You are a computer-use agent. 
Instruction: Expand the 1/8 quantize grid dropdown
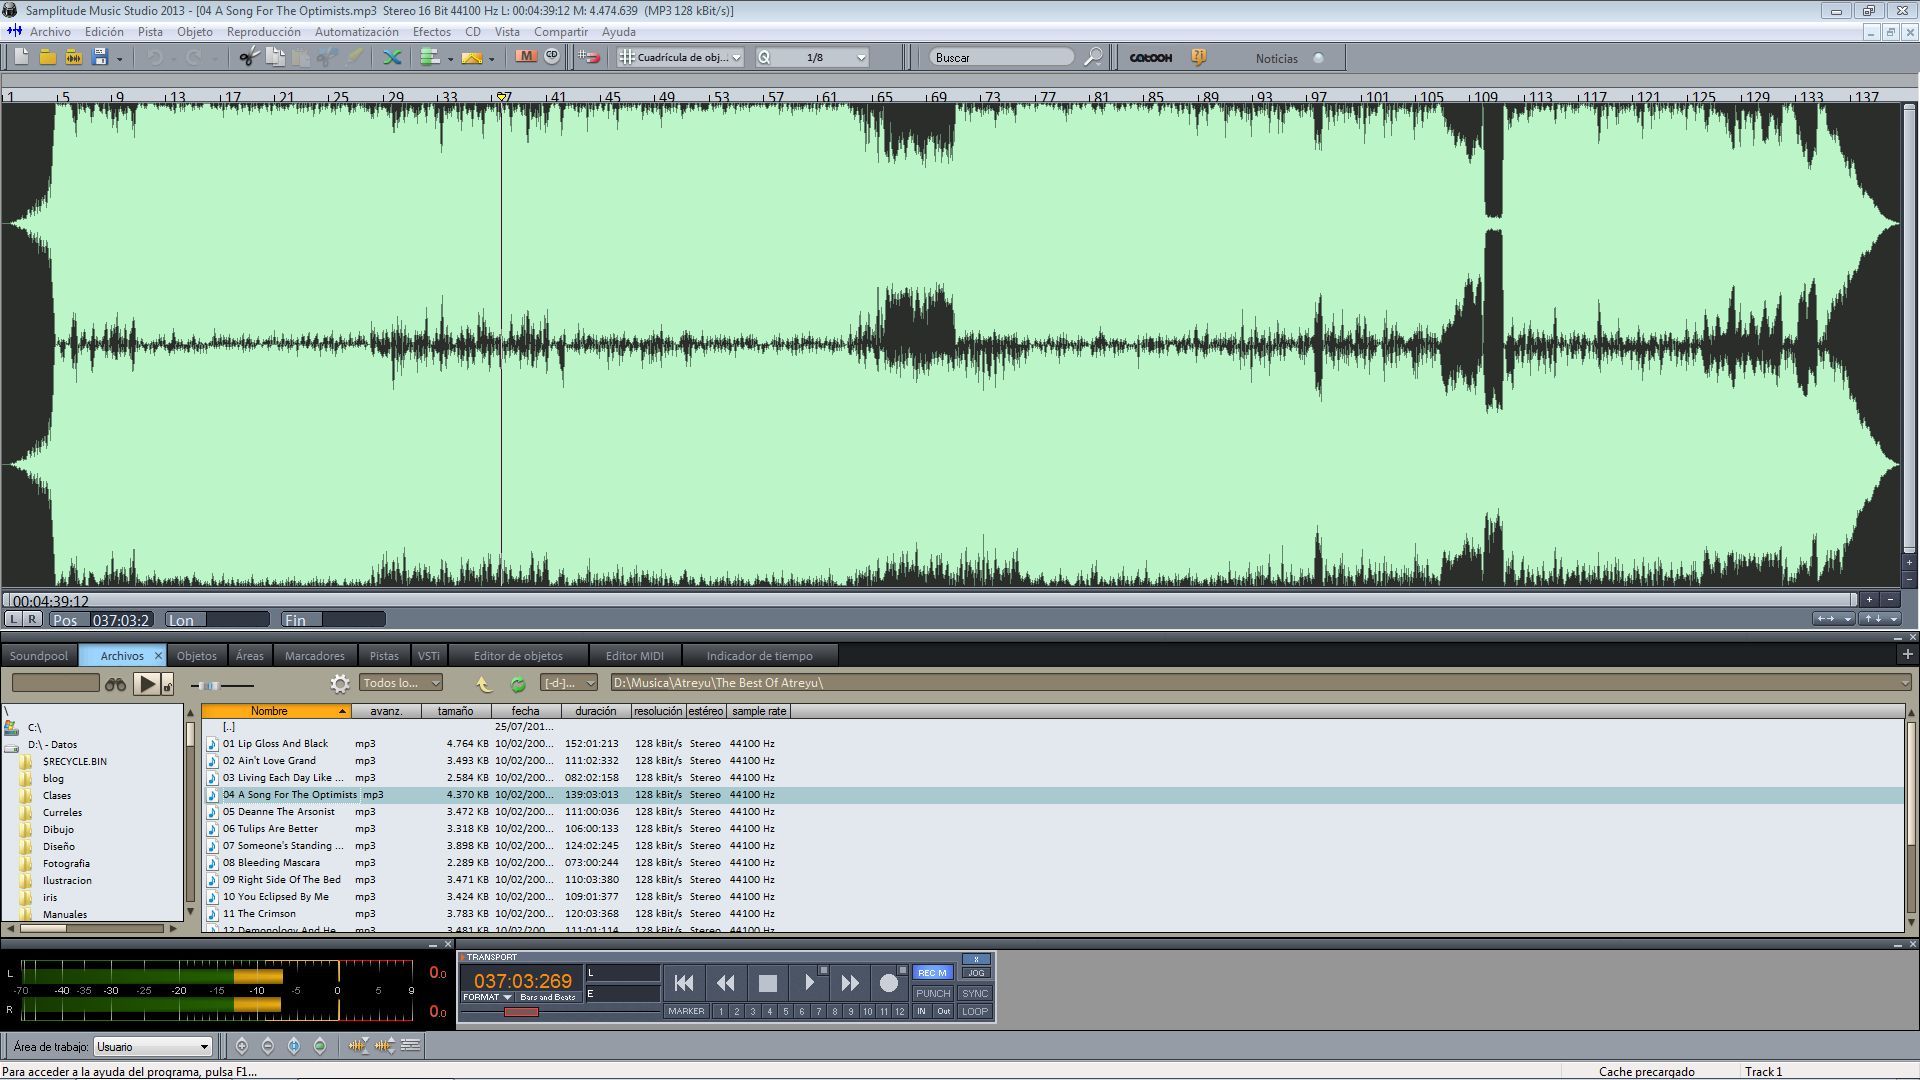click(861, 58)
